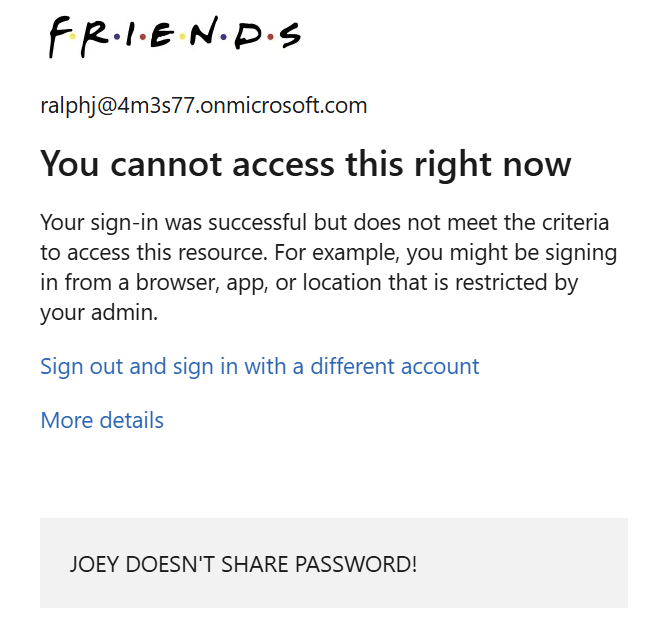Sign out and sign in with different account
Screen dimensions: 666x631
[259, 366]
